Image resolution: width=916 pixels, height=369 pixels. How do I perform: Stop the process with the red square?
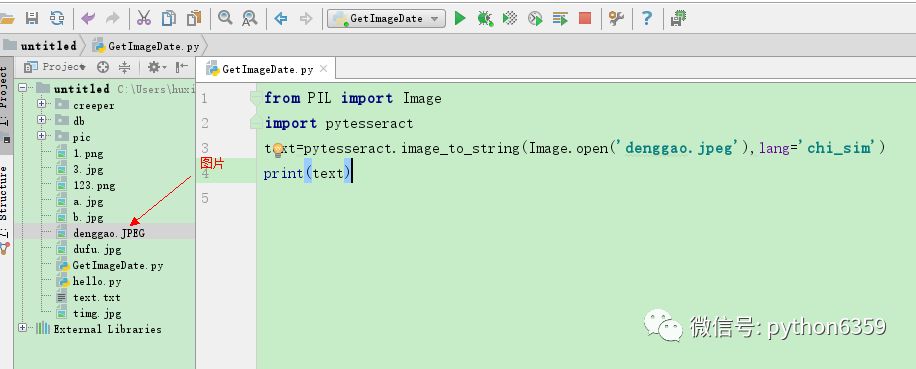point(585,19)
